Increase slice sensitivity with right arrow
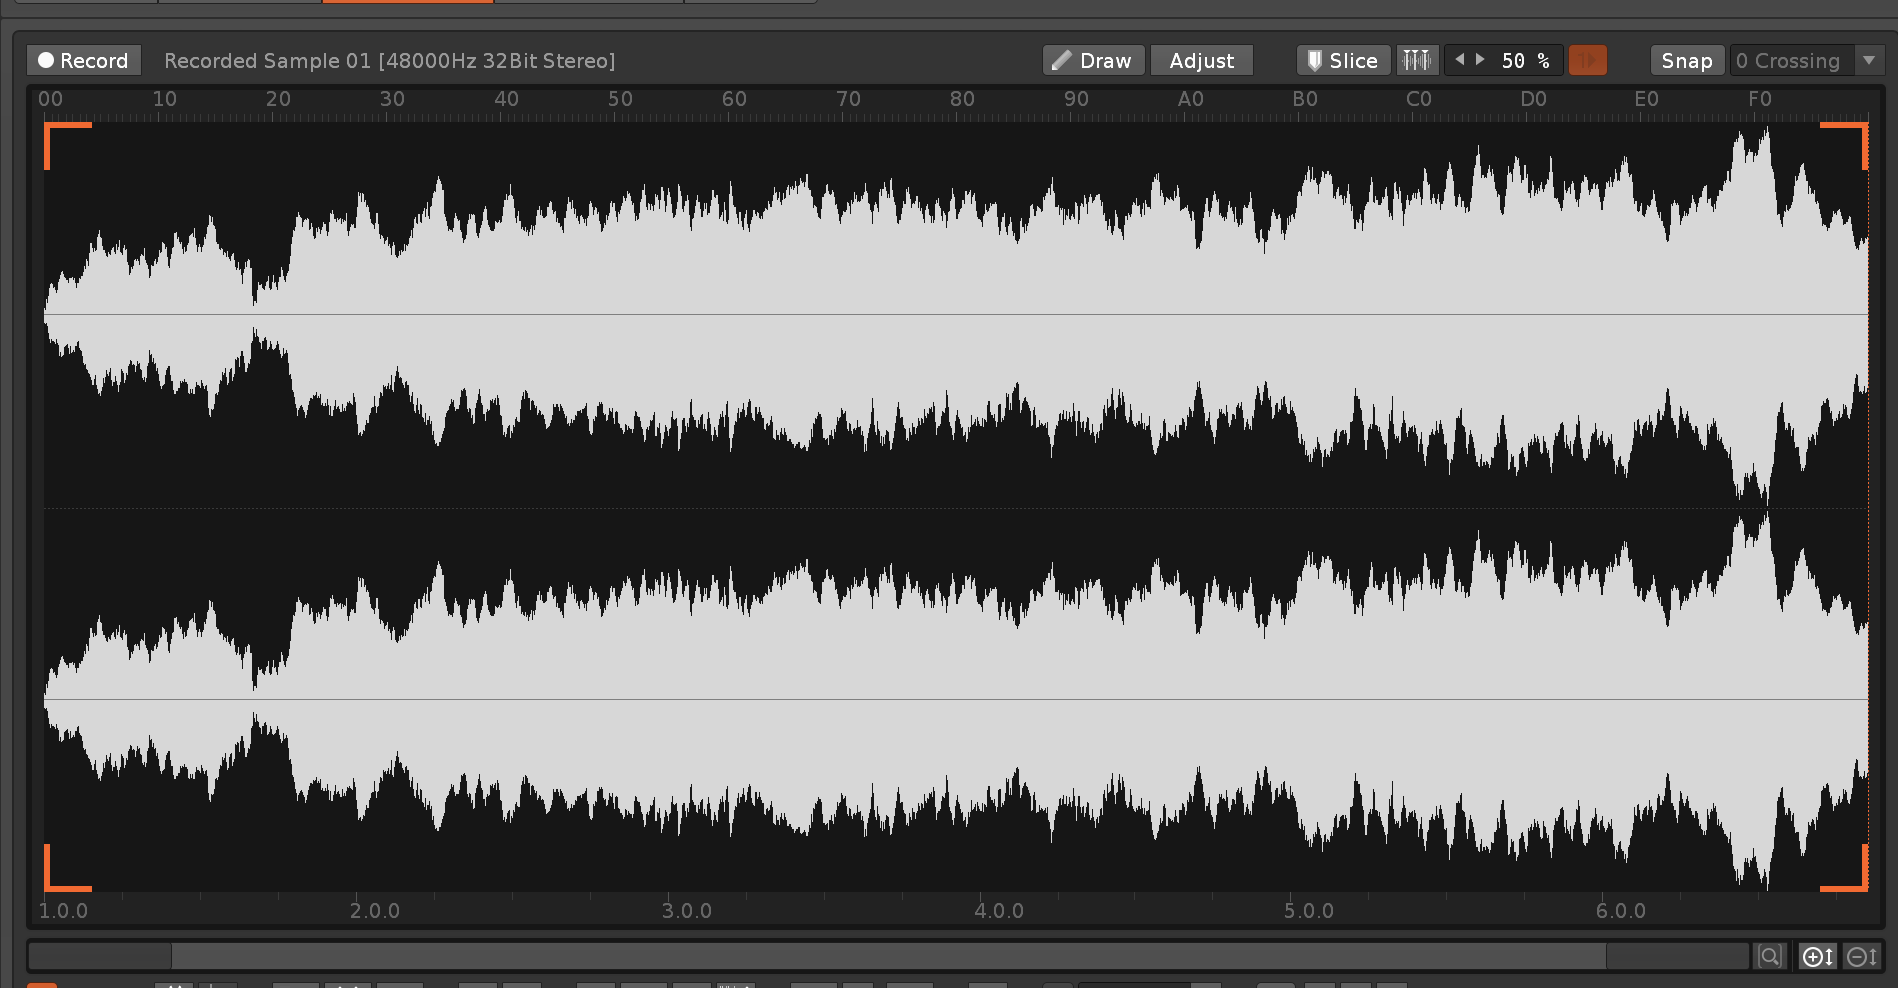 (x=1481, y=60)
